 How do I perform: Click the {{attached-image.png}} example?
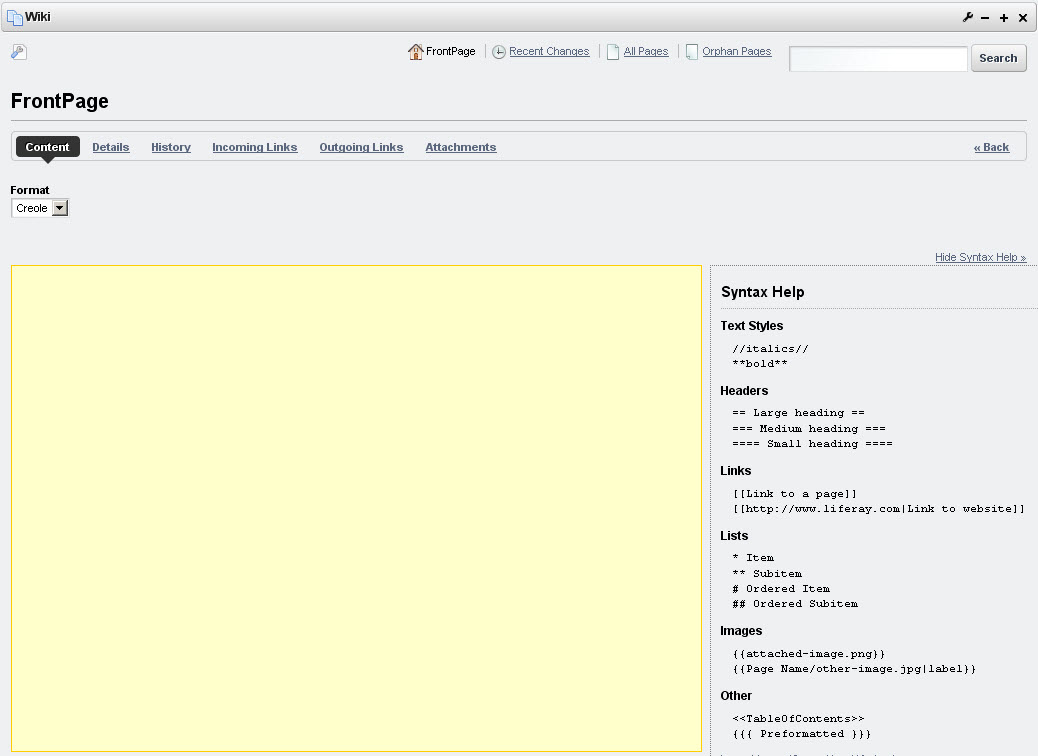808,654
